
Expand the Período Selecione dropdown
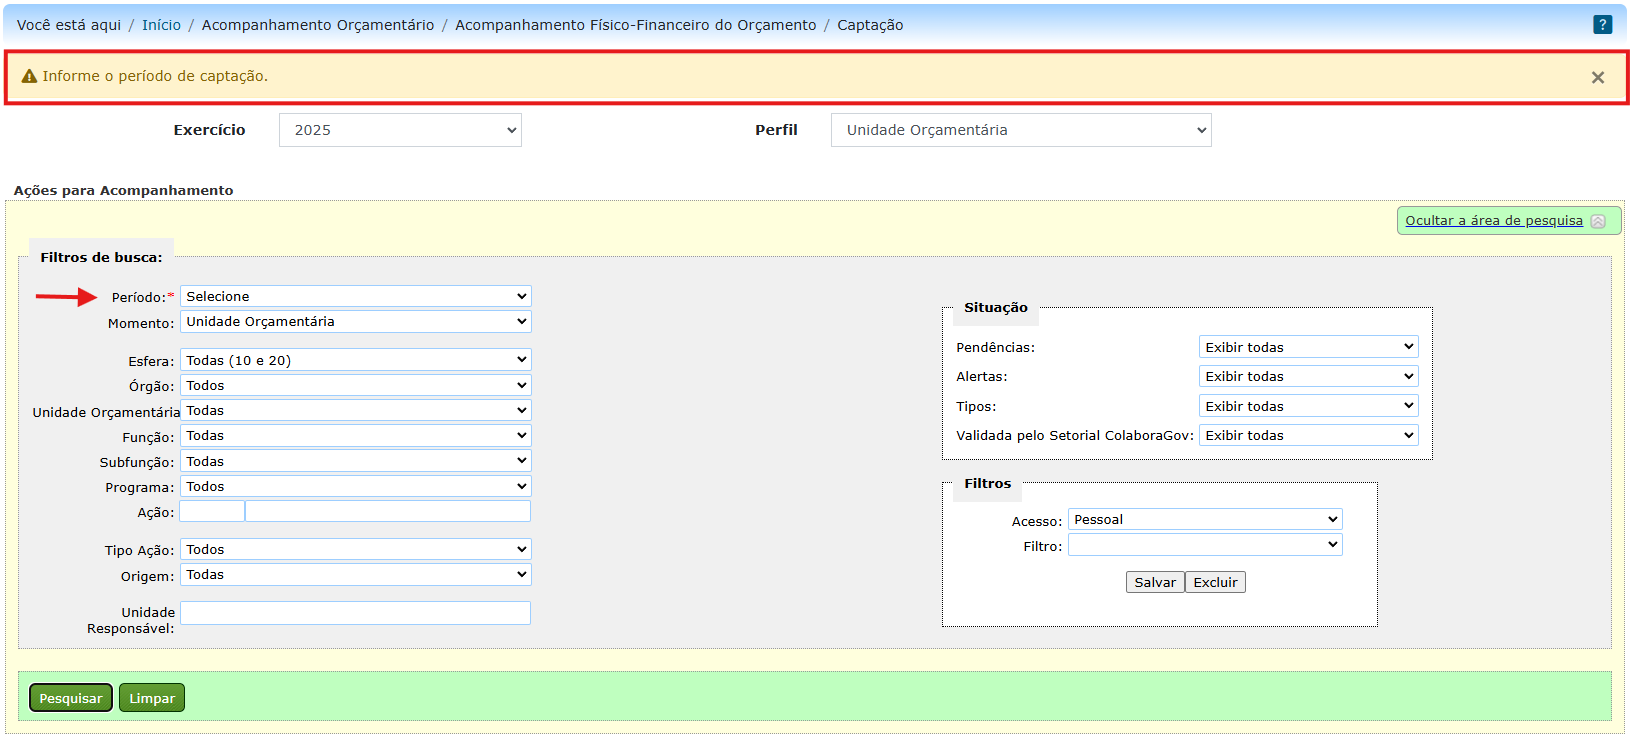coord(355,297)
